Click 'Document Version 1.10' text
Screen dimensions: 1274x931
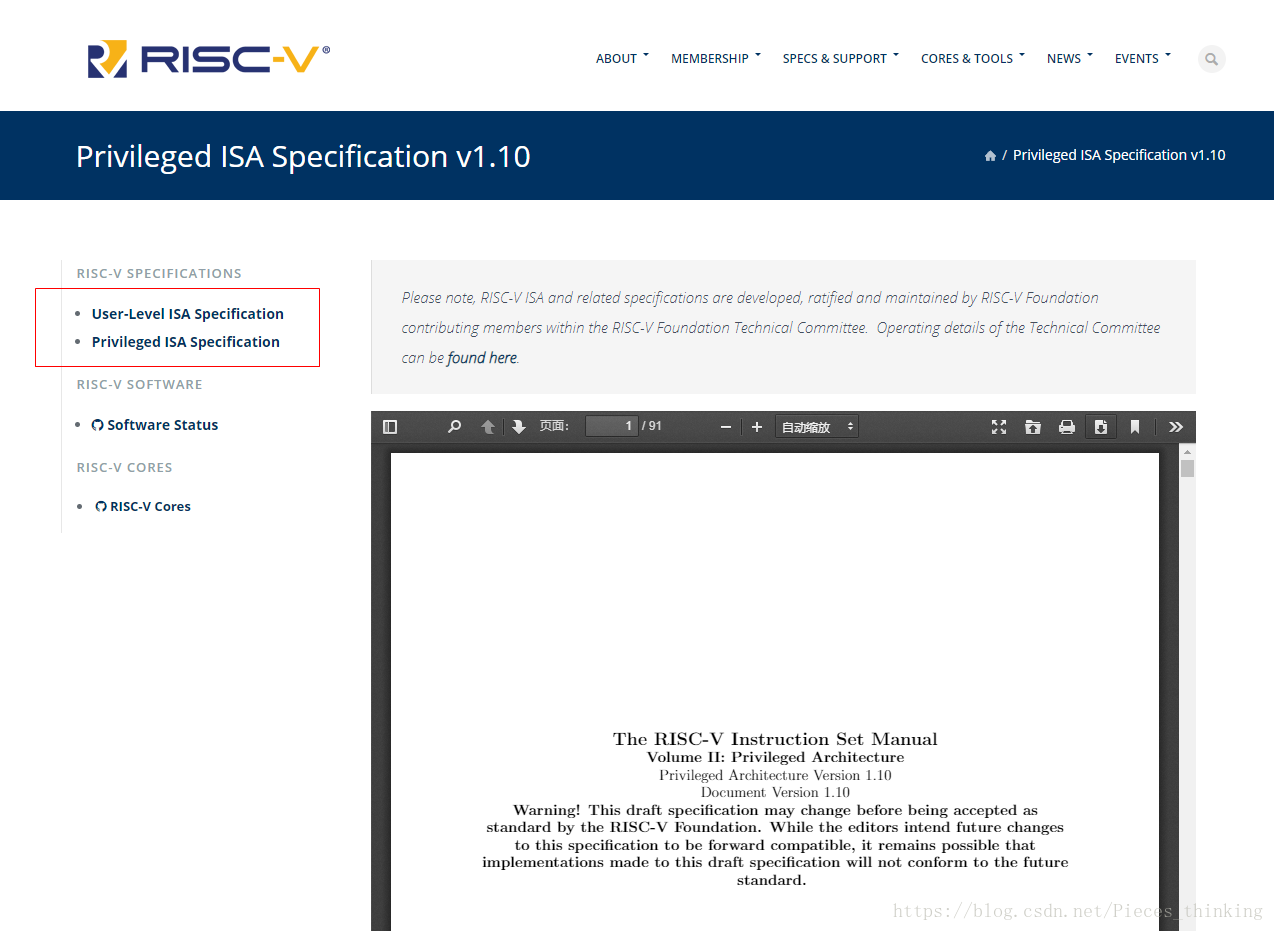(775, 792)
